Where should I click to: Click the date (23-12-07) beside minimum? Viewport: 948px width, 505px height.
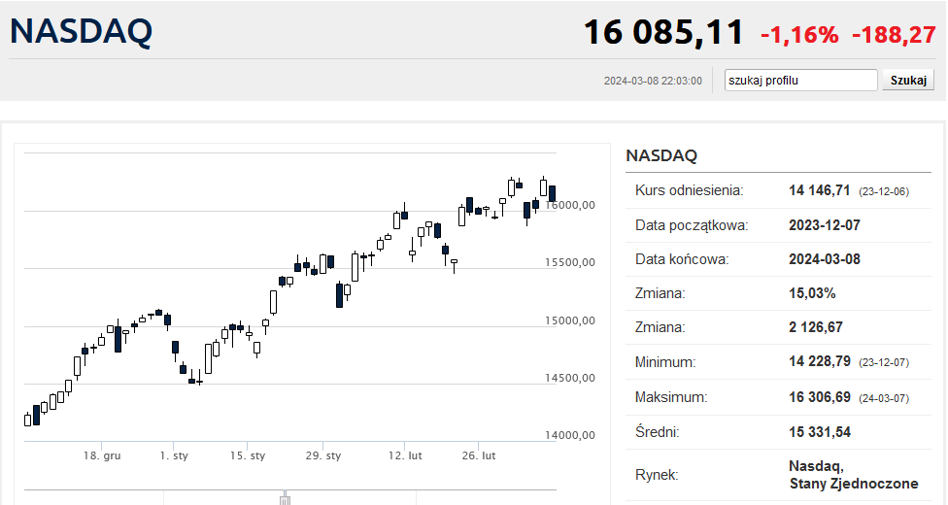pyautogui.click(x=883, y=363)
